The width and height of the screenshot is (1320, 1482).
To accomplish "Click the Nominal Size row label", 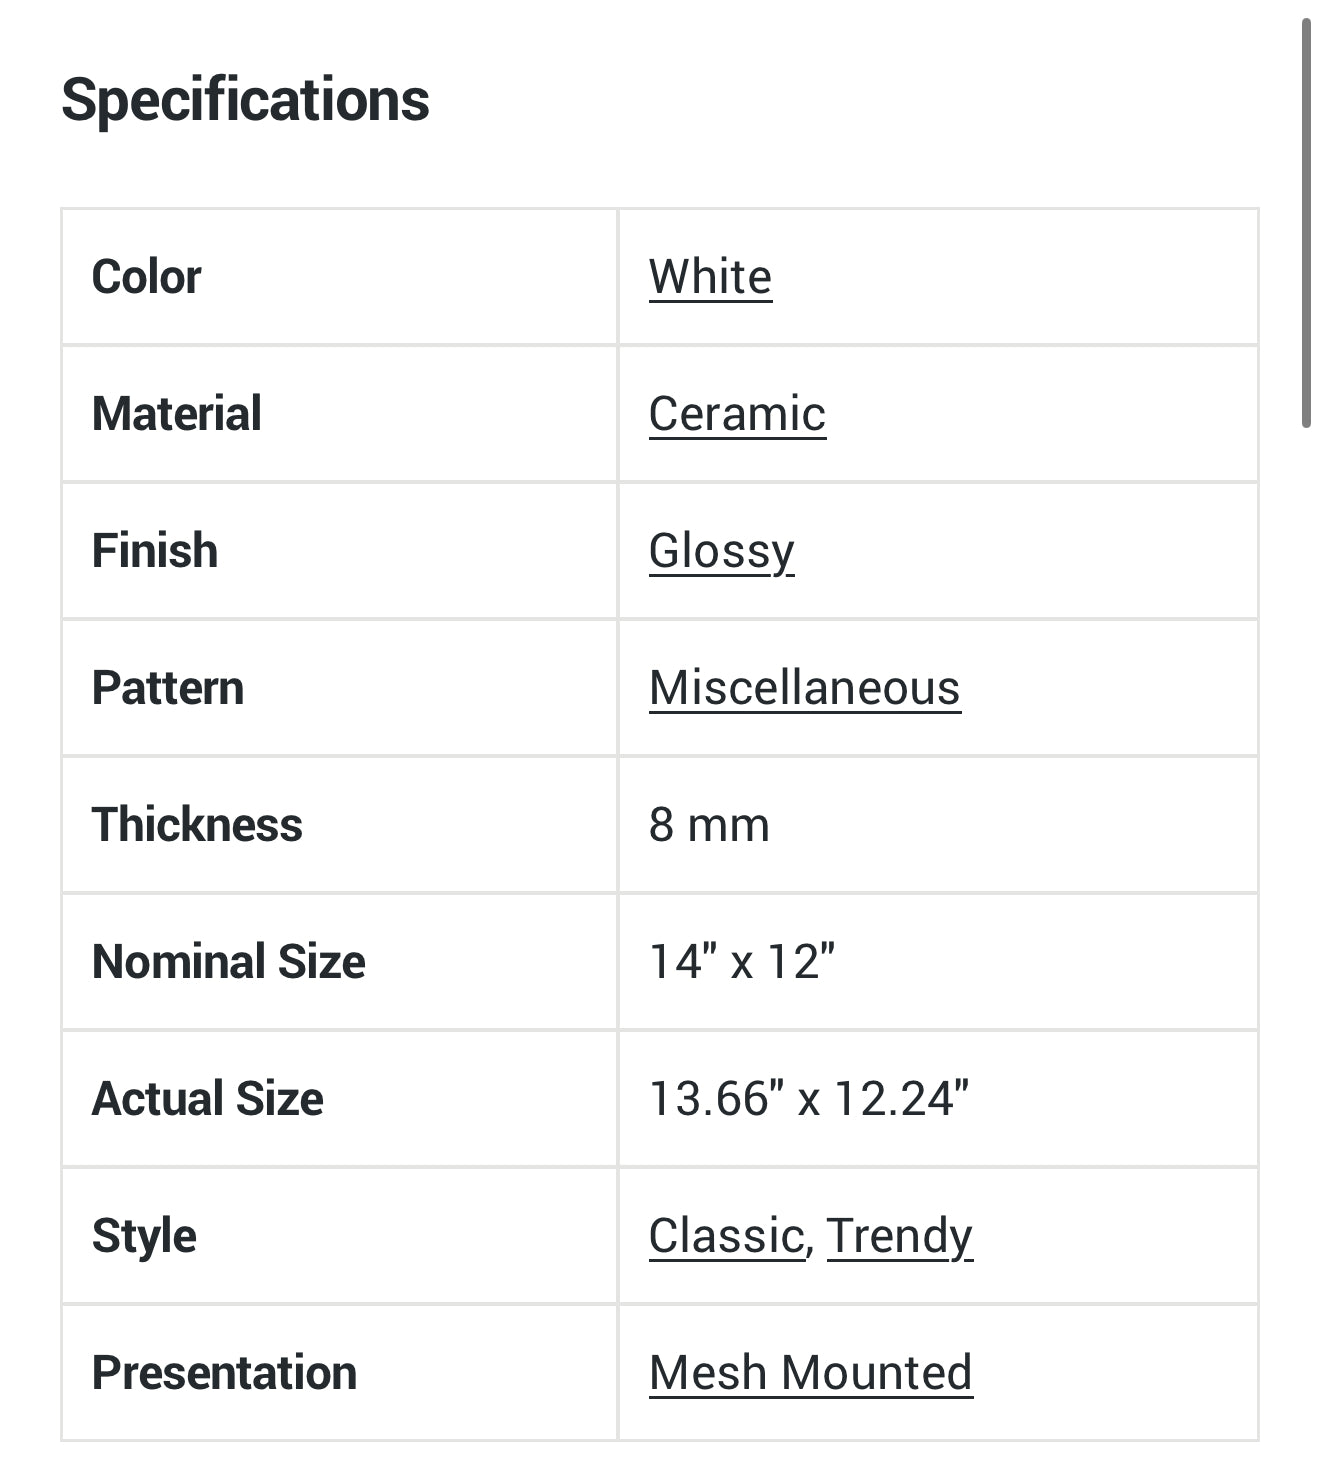I will pyautogui.click(x=228, y=962).
